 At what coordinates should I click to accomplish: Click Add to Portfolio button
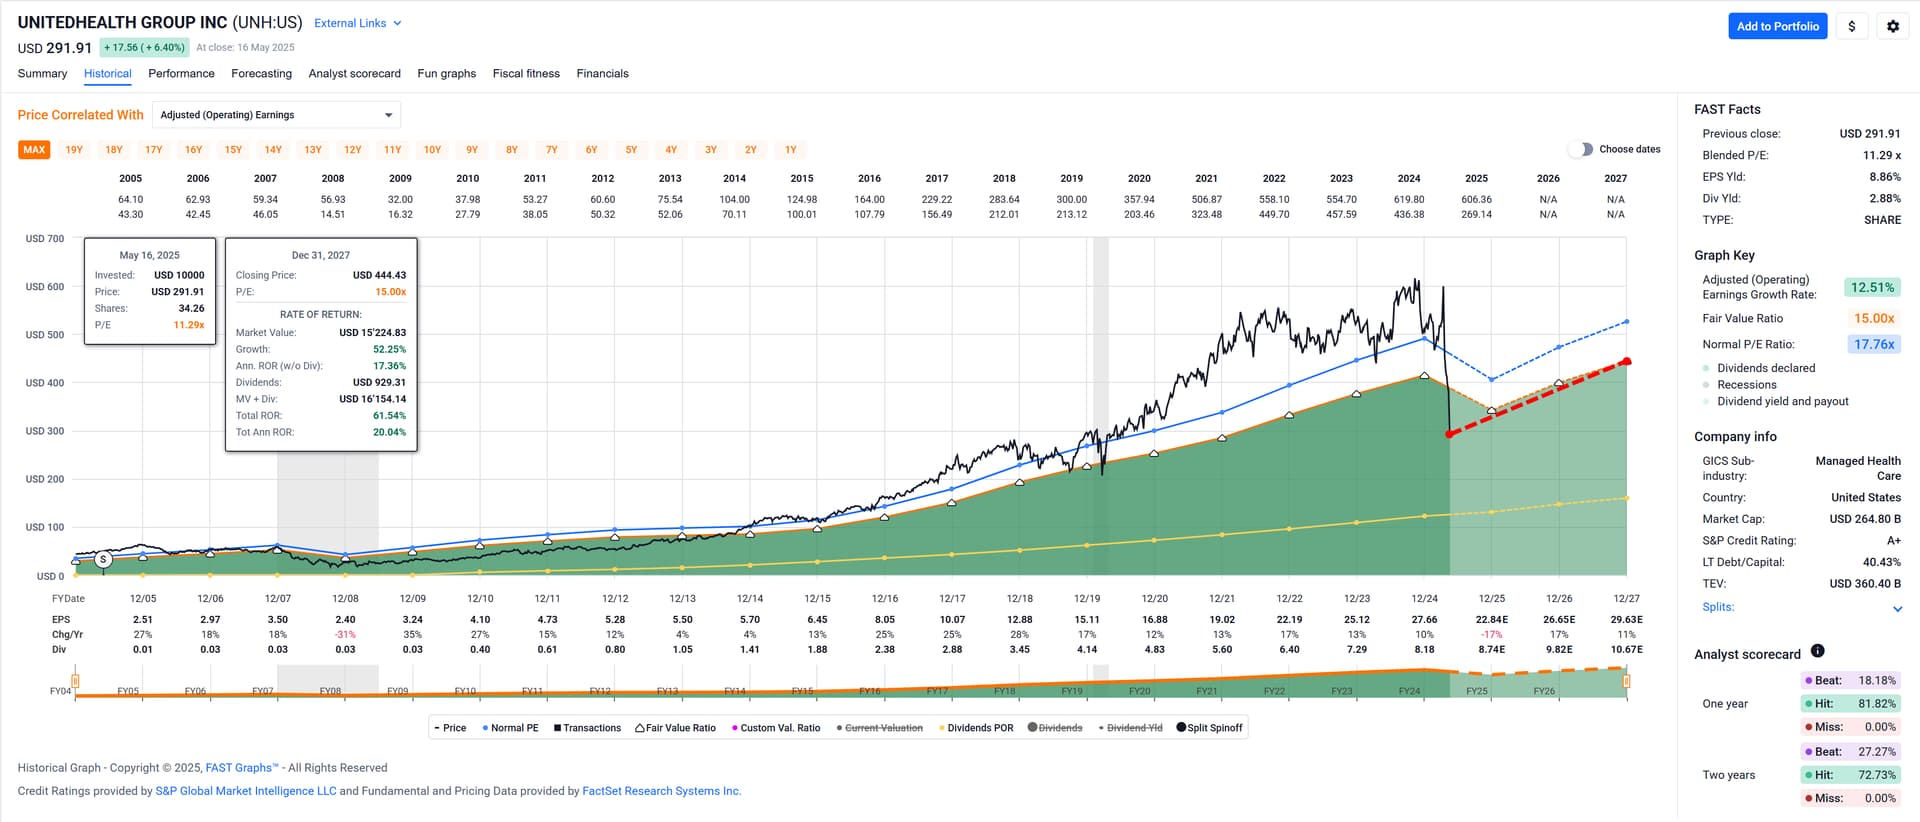pos(1777,26)
